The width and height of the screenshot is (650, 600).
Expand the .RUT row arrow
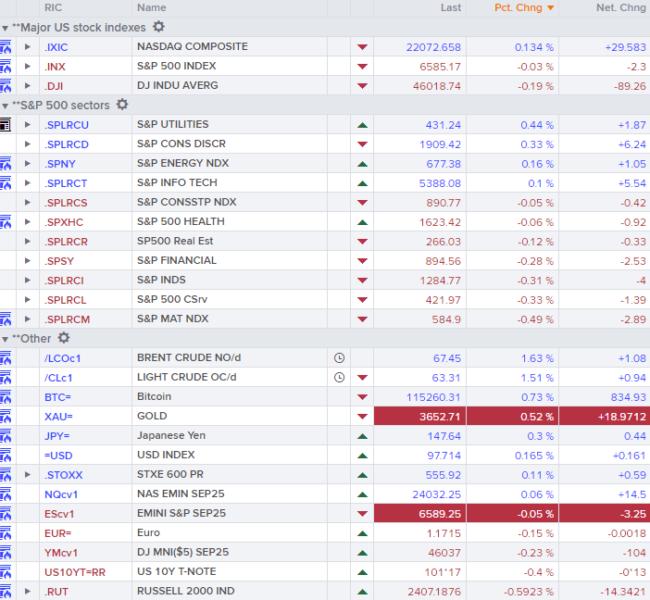(x=27, y=591)
